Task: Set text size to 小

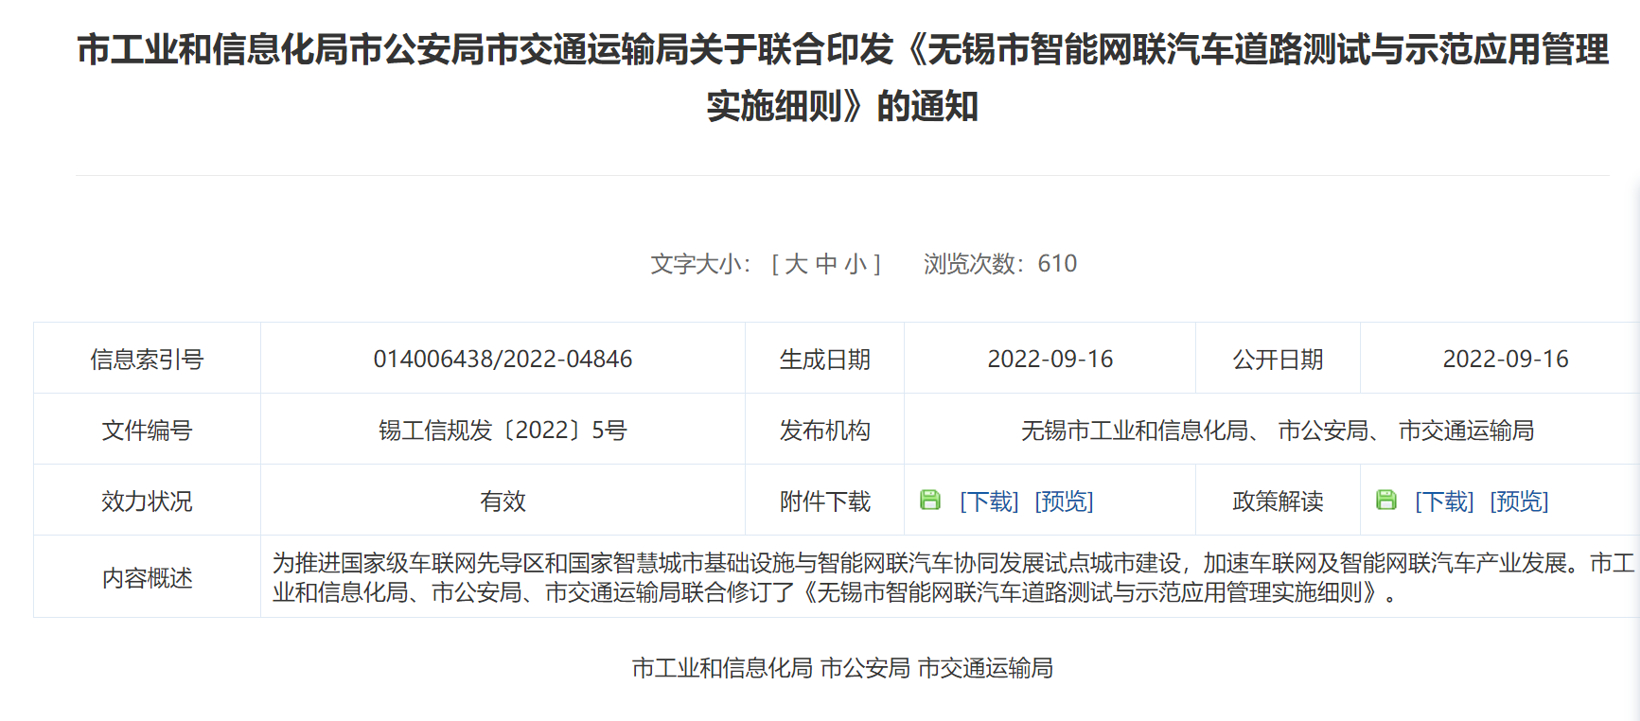Action: [x=856, y=264]
